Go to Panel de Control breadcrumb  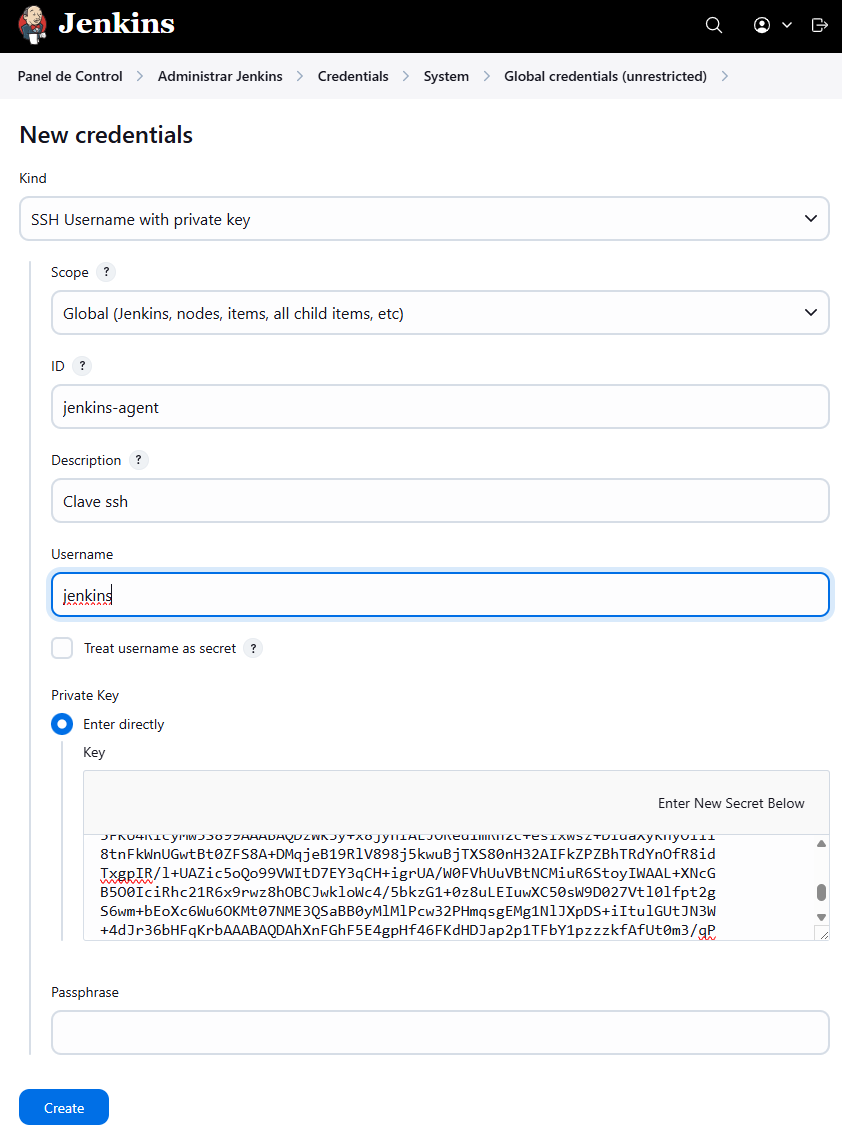(70, 76)
